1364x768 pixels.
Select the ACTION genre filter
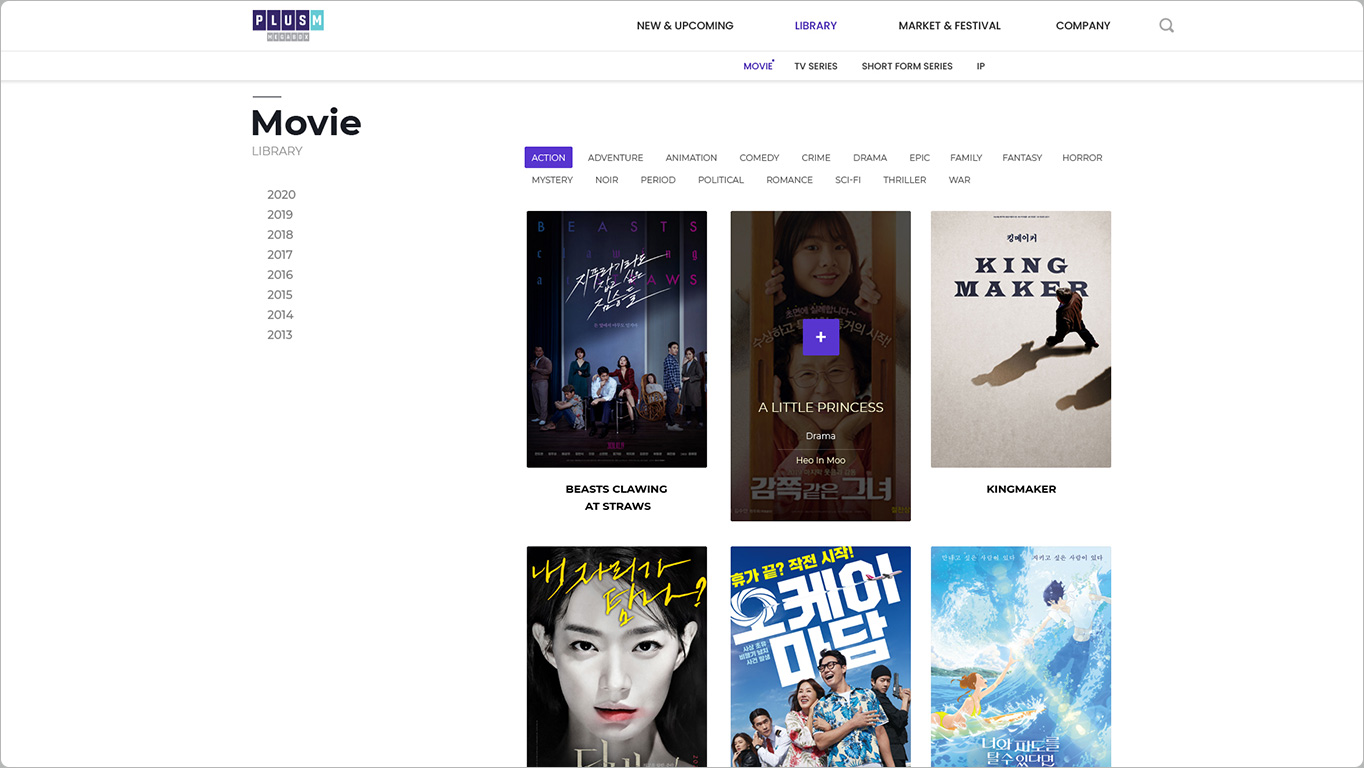548,158
